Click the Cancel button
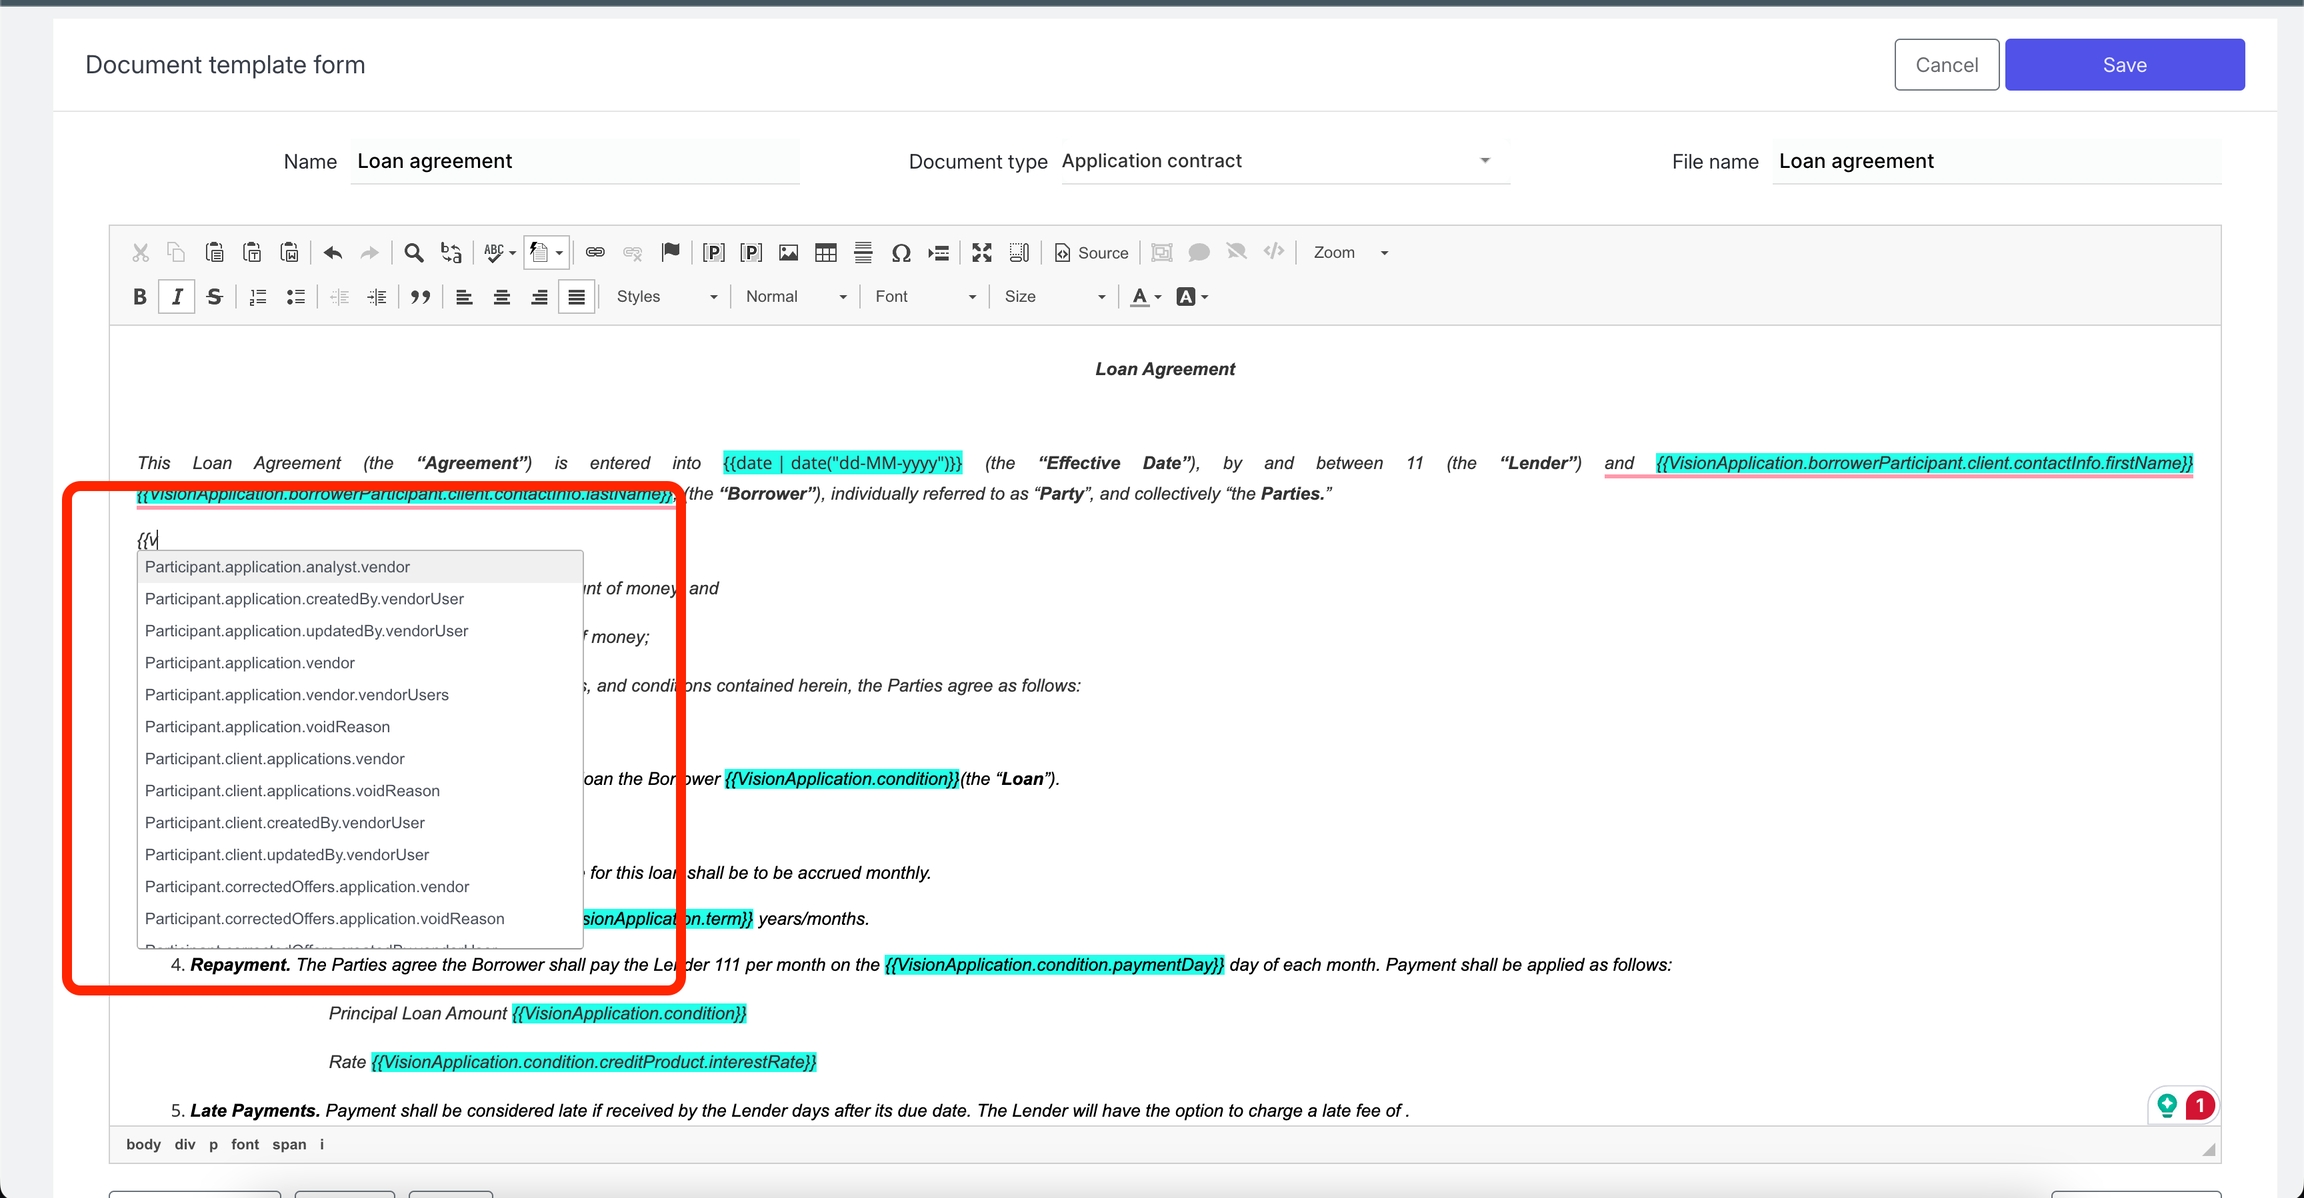 point(1946,65)
